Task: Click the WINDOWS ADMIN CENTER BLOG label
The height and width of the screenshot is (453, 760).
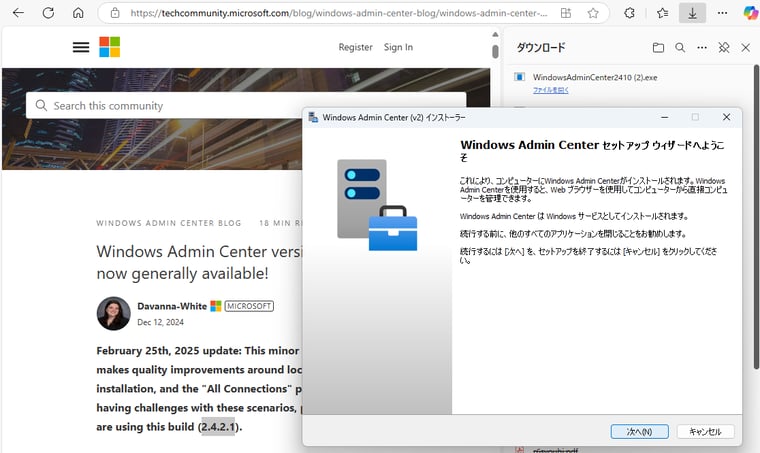Action: (x=169, y=223)
